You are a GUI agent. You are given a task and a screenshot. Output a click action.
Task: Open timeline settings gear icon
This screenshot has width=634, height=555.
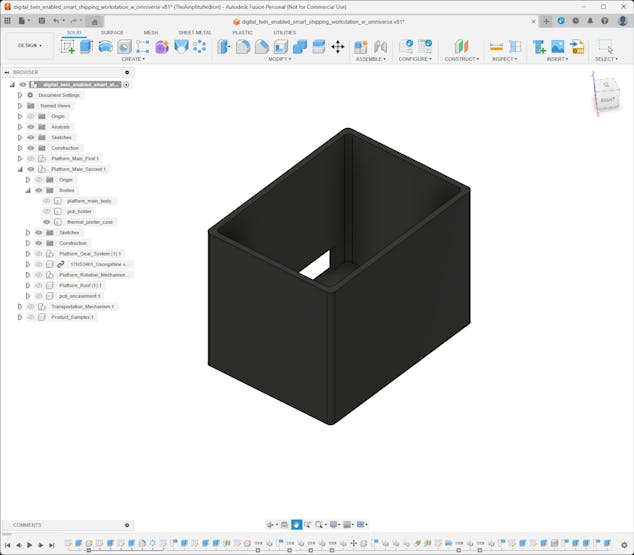(x=626, y=545)
